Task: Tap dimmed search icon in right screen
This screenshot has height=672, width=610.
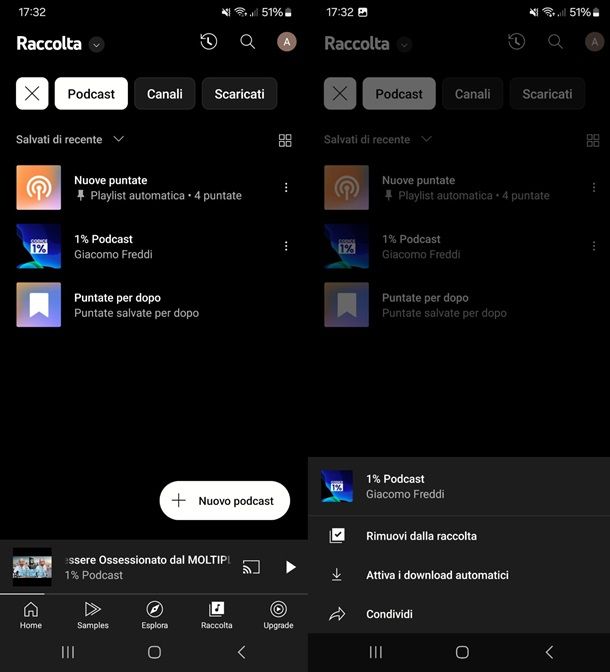Action: [x=555, y=42]
